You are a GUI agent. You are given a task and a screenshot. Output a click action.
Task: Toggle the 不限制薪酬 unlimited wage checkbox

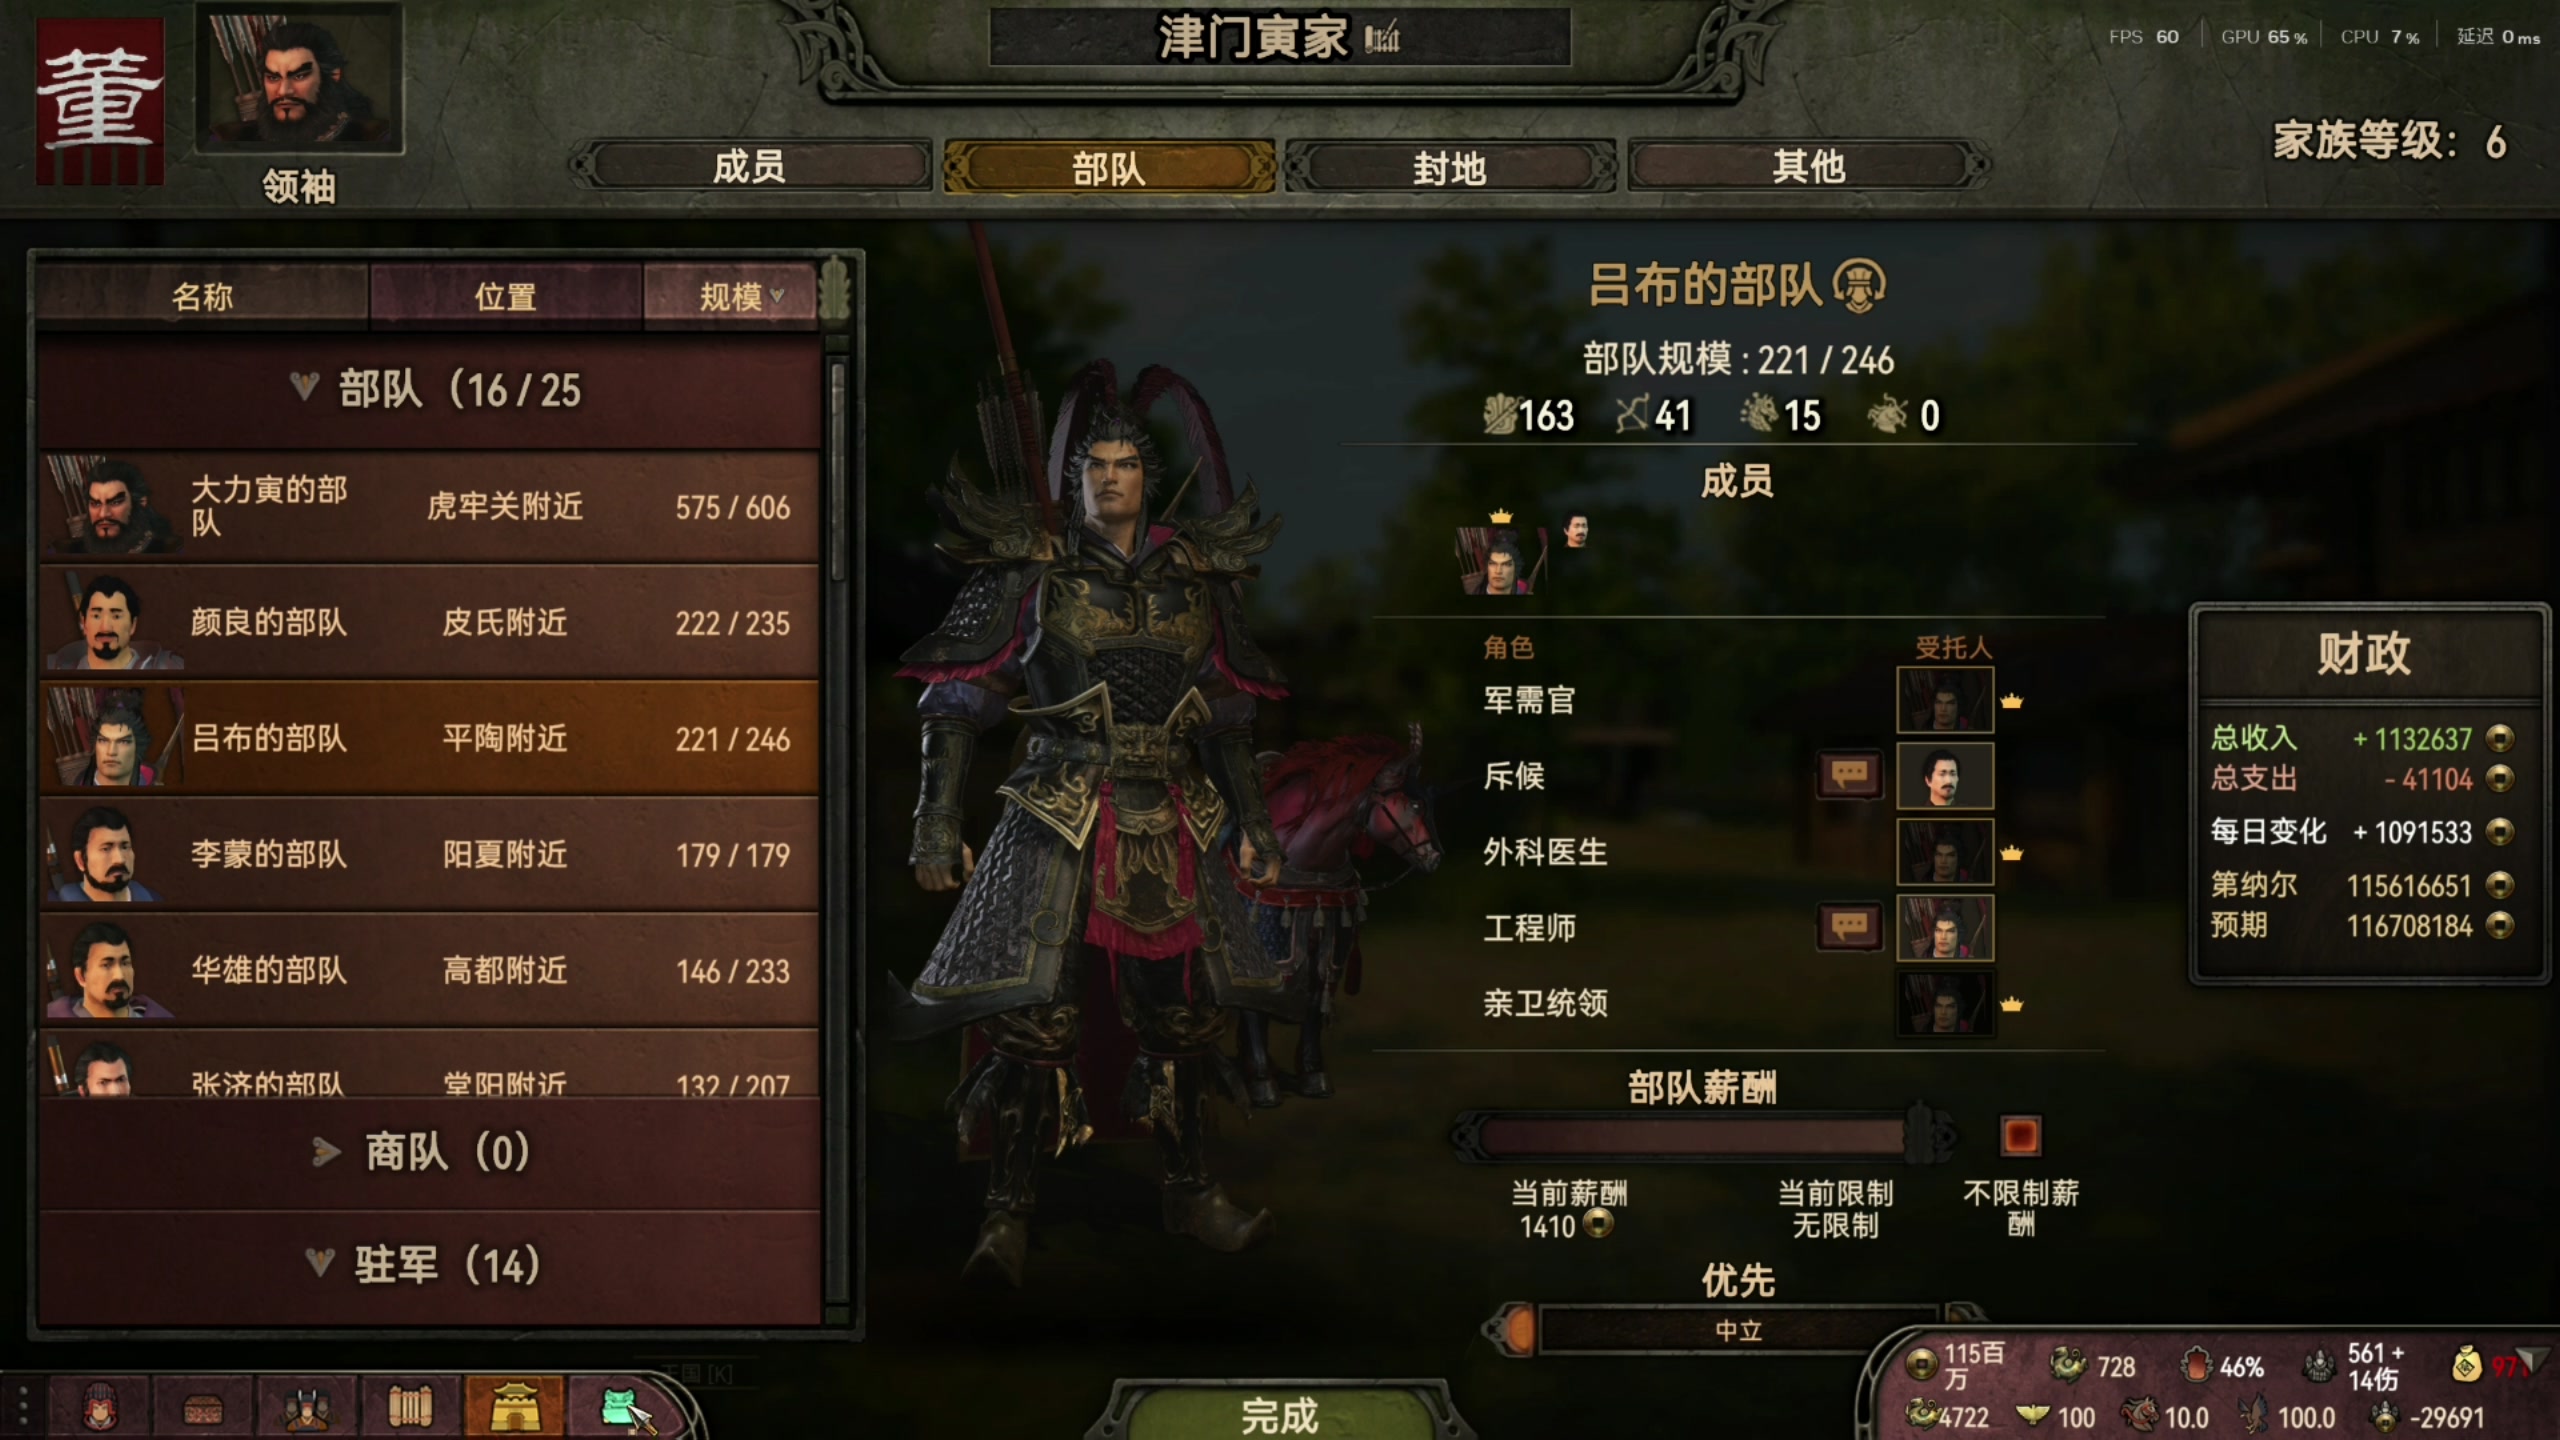point(2020,1136)
